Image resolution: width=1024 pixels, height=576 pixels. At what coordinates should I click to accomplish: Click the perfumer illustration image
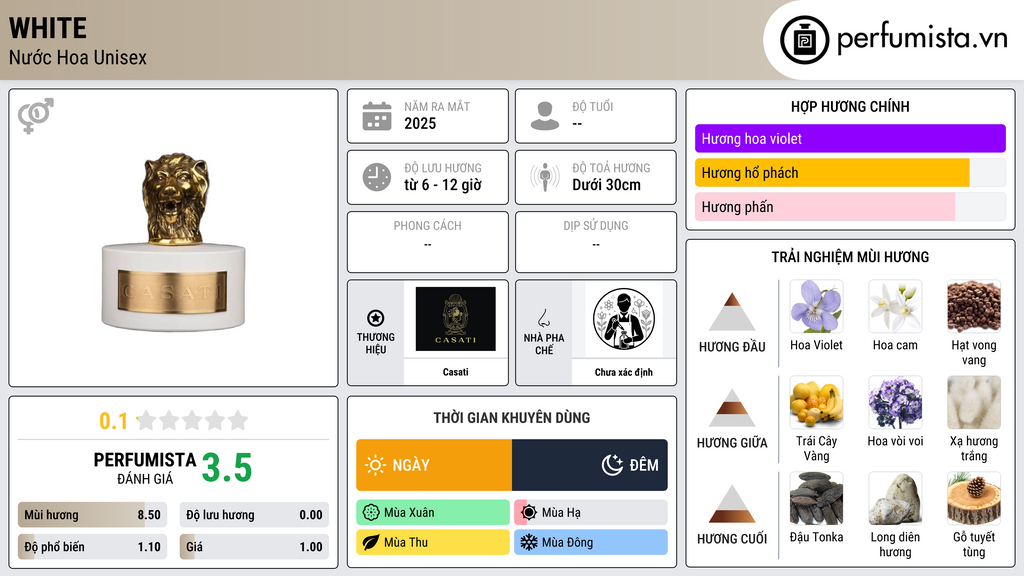click(x=624, y=319)
